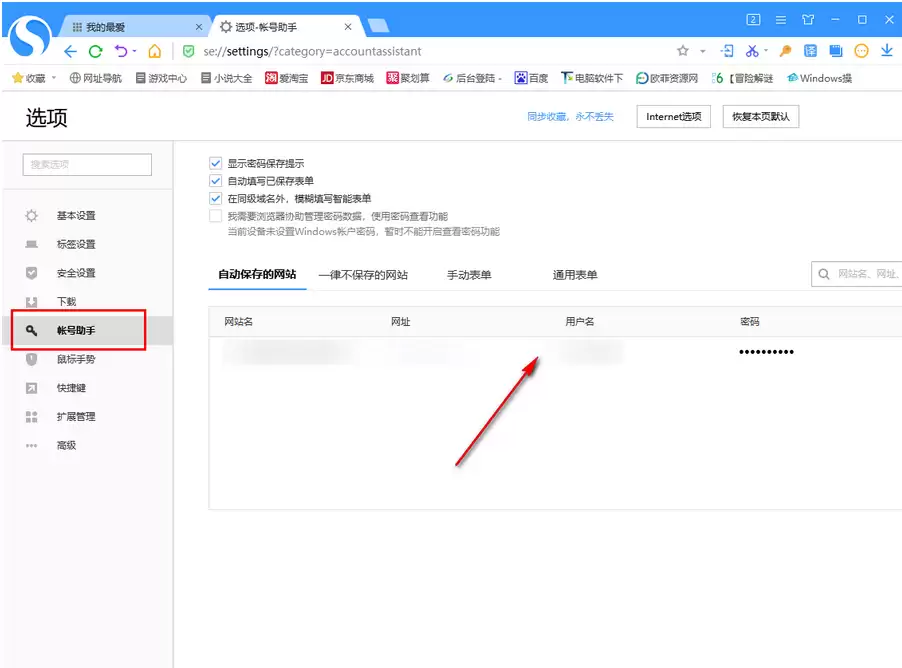This screenshot has height=668, width=902.
Task: Open the hamburger main menu
Action: (x=781, y=20)
